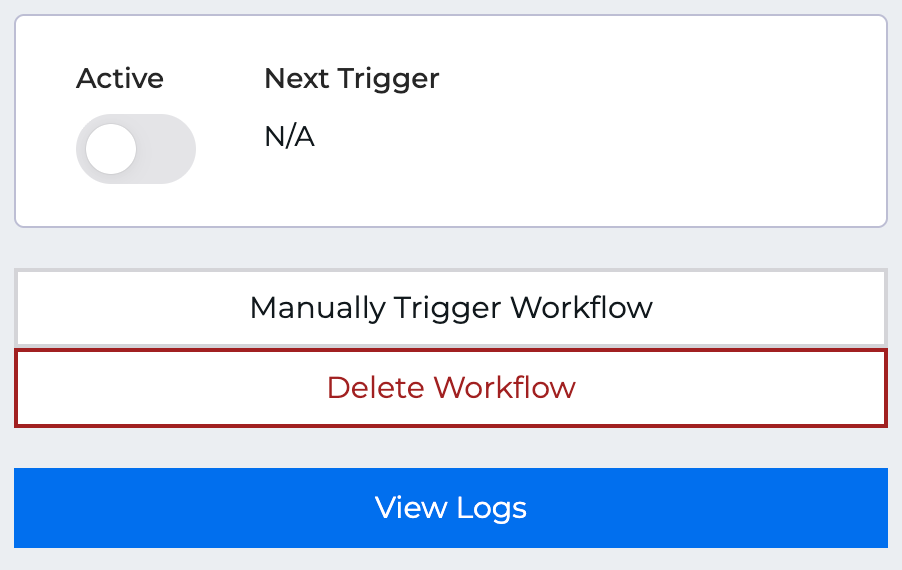Click the red "Delete Workflow" text
The height and width of the screenshot is (570, 902).
pyautogui.click(x=451, y=388)
